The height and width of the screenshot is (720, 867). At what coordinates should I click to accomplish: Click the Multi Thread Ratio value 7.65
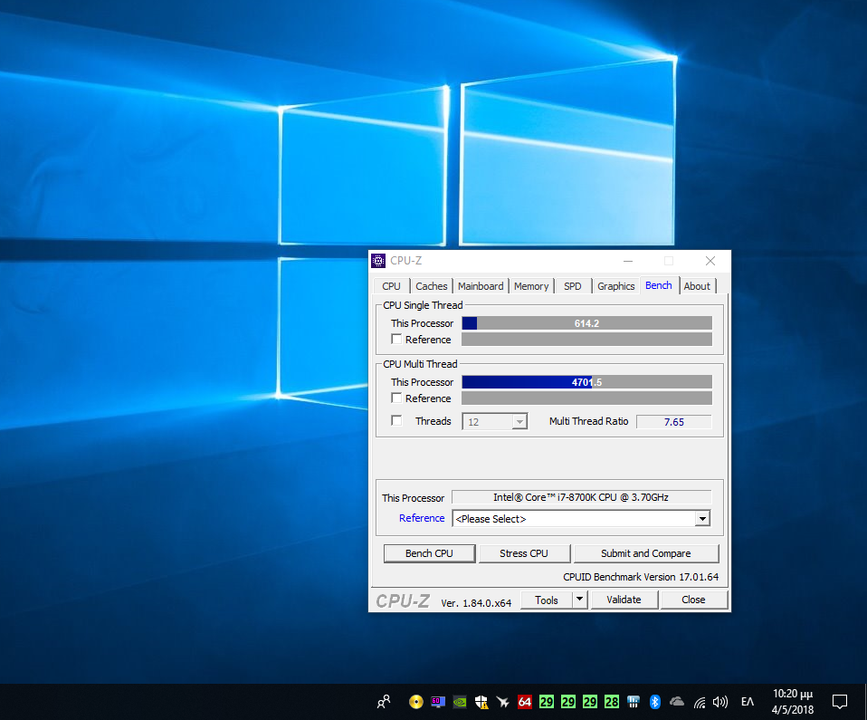click(674, 422)
